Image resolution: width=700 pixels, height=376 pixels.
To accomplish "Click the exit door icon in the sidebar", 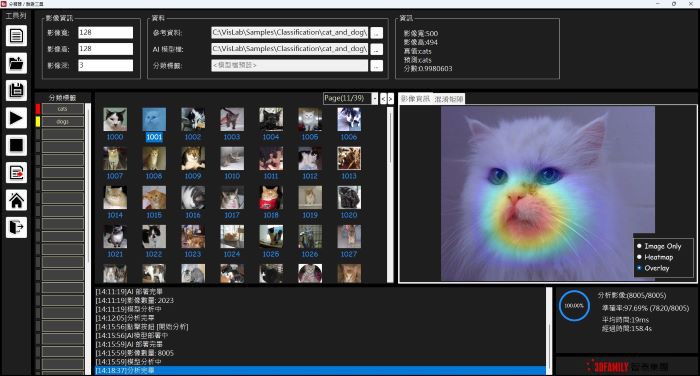I will click(x=16, y=227).
